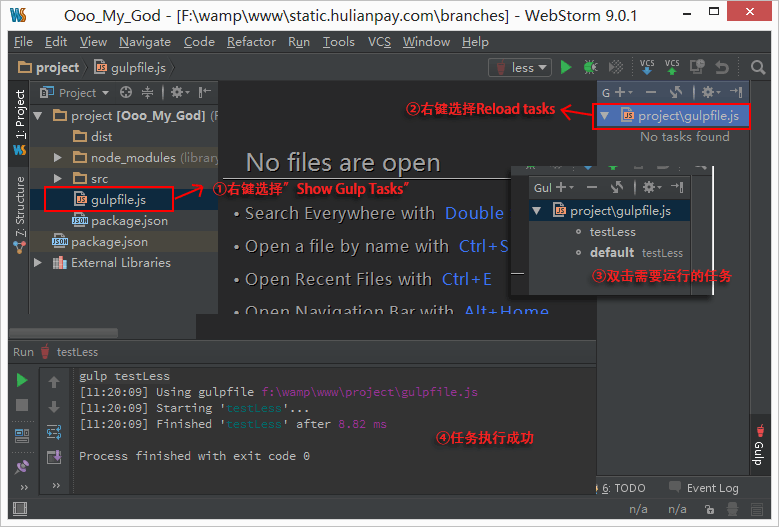Click the VCS commit changes icon
The height and width of the screenshot is (527, 779).
tap(672, 67)
